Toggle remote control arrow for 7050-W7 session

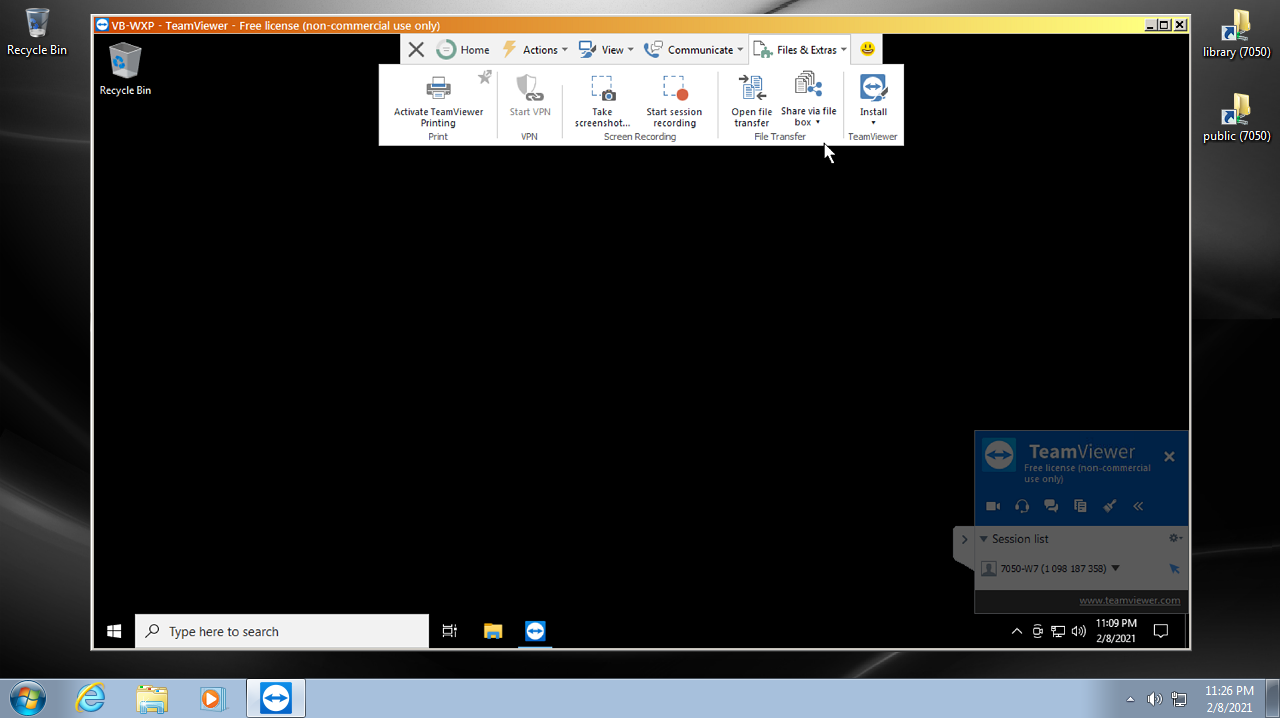pyautogui.click(x=1174, y=569)
